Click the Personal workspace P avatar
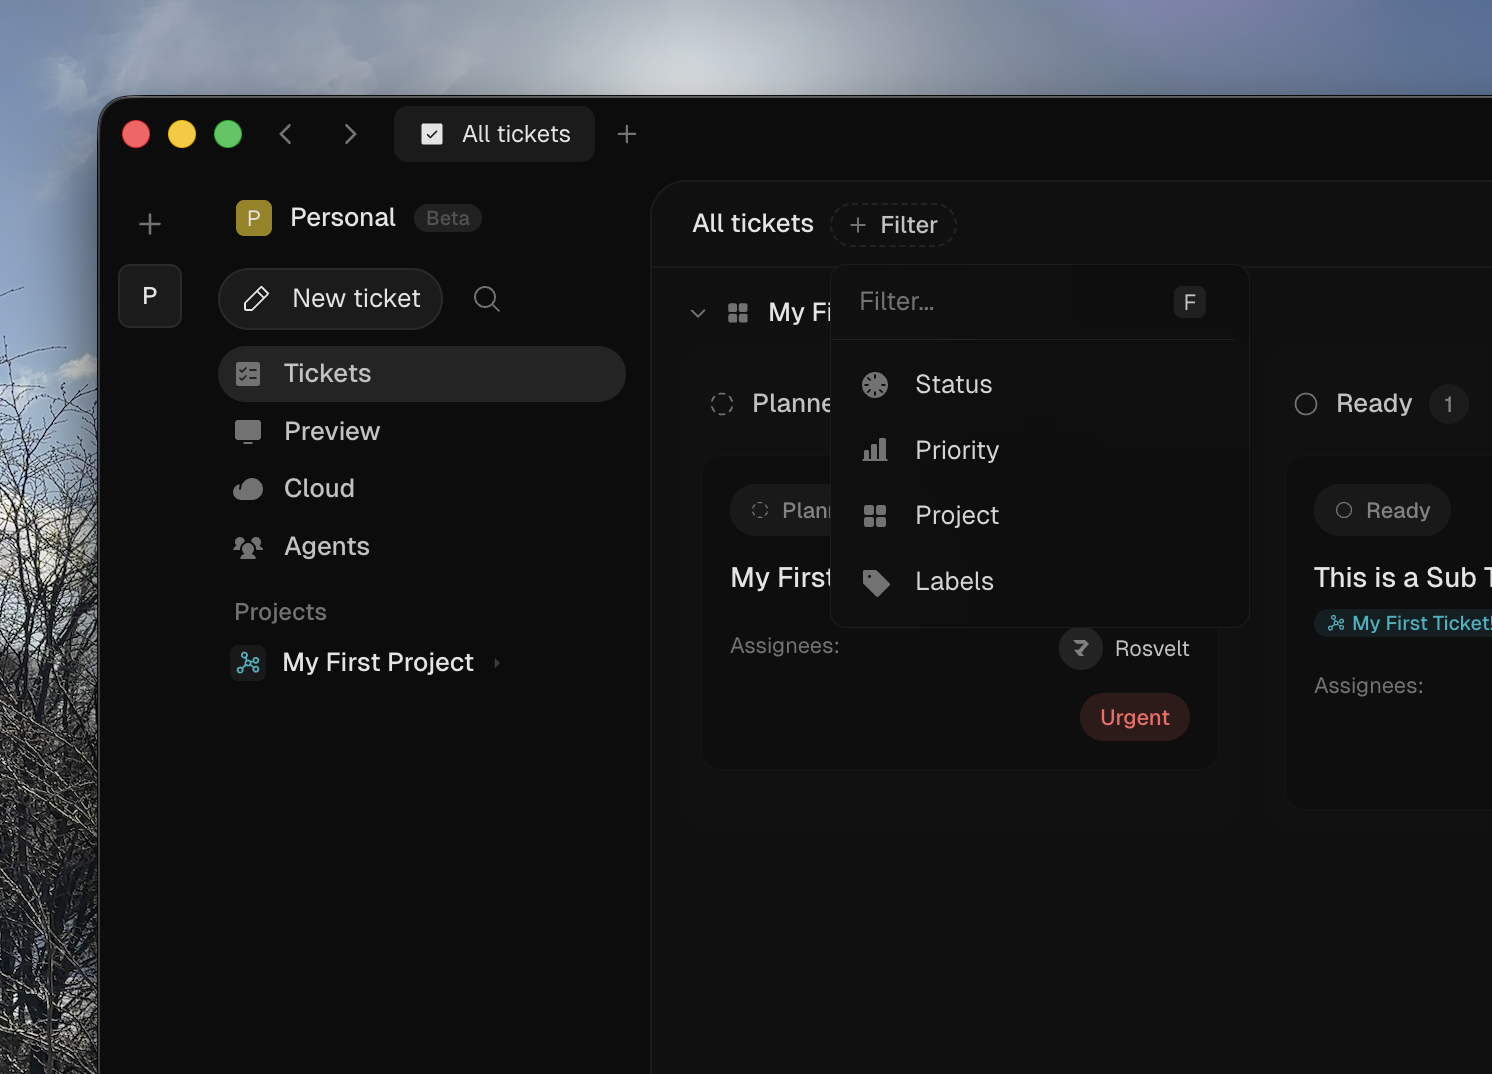 [254, 218]
